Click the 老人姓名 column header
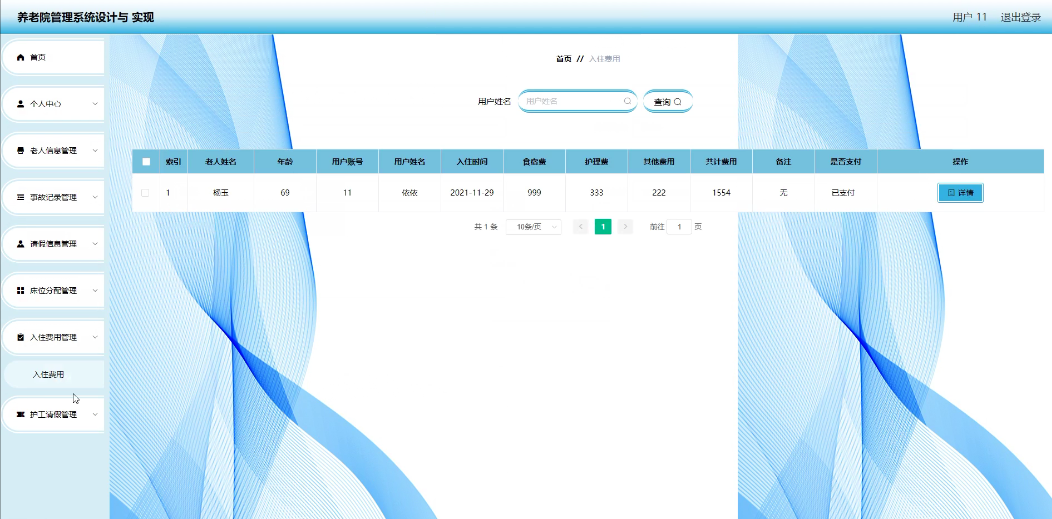Image resolution: width=1052 pixels, height=519 pixels. click(x=220, y=162)
